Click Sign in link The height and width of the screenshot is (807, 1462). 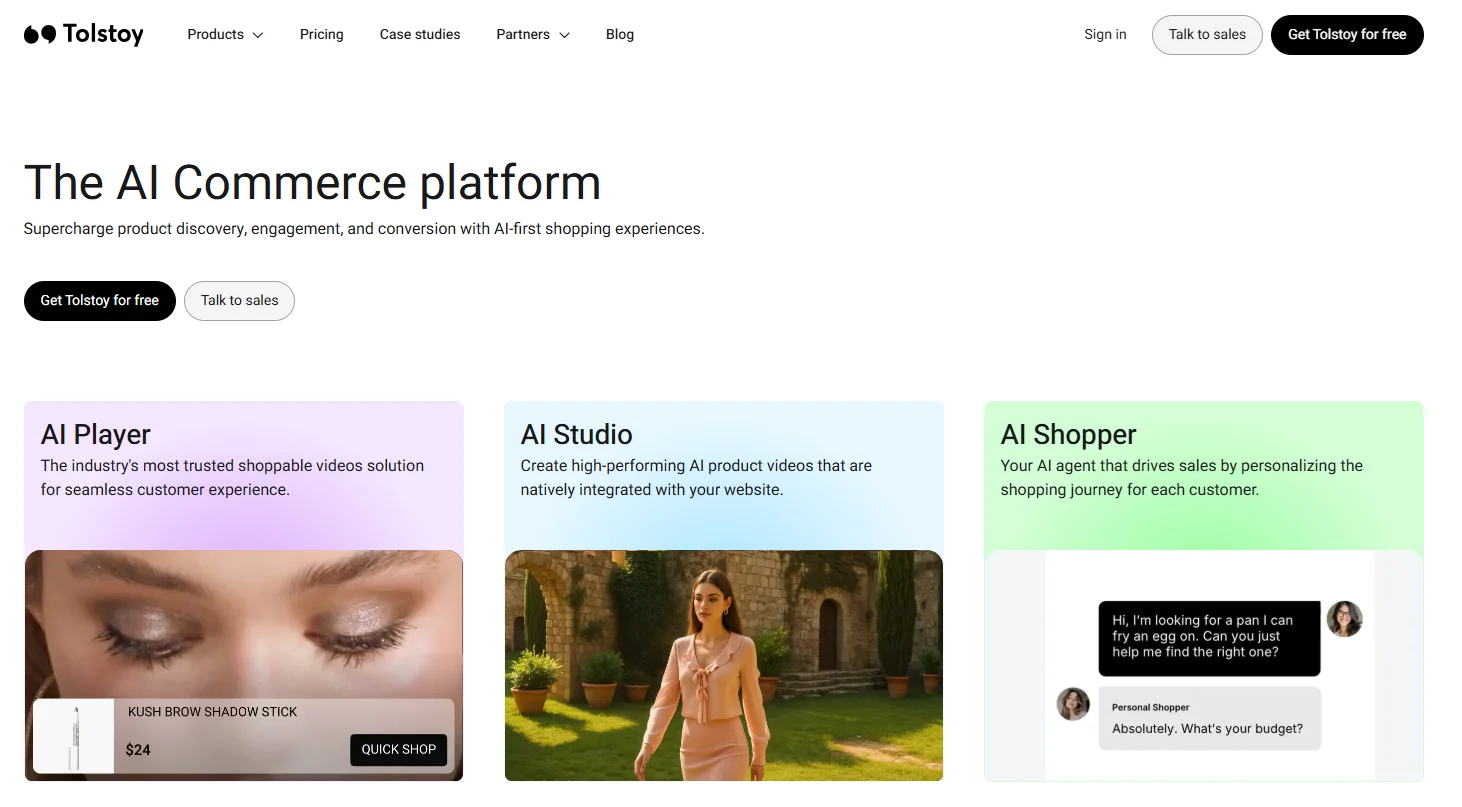(x=1105, y=34)
